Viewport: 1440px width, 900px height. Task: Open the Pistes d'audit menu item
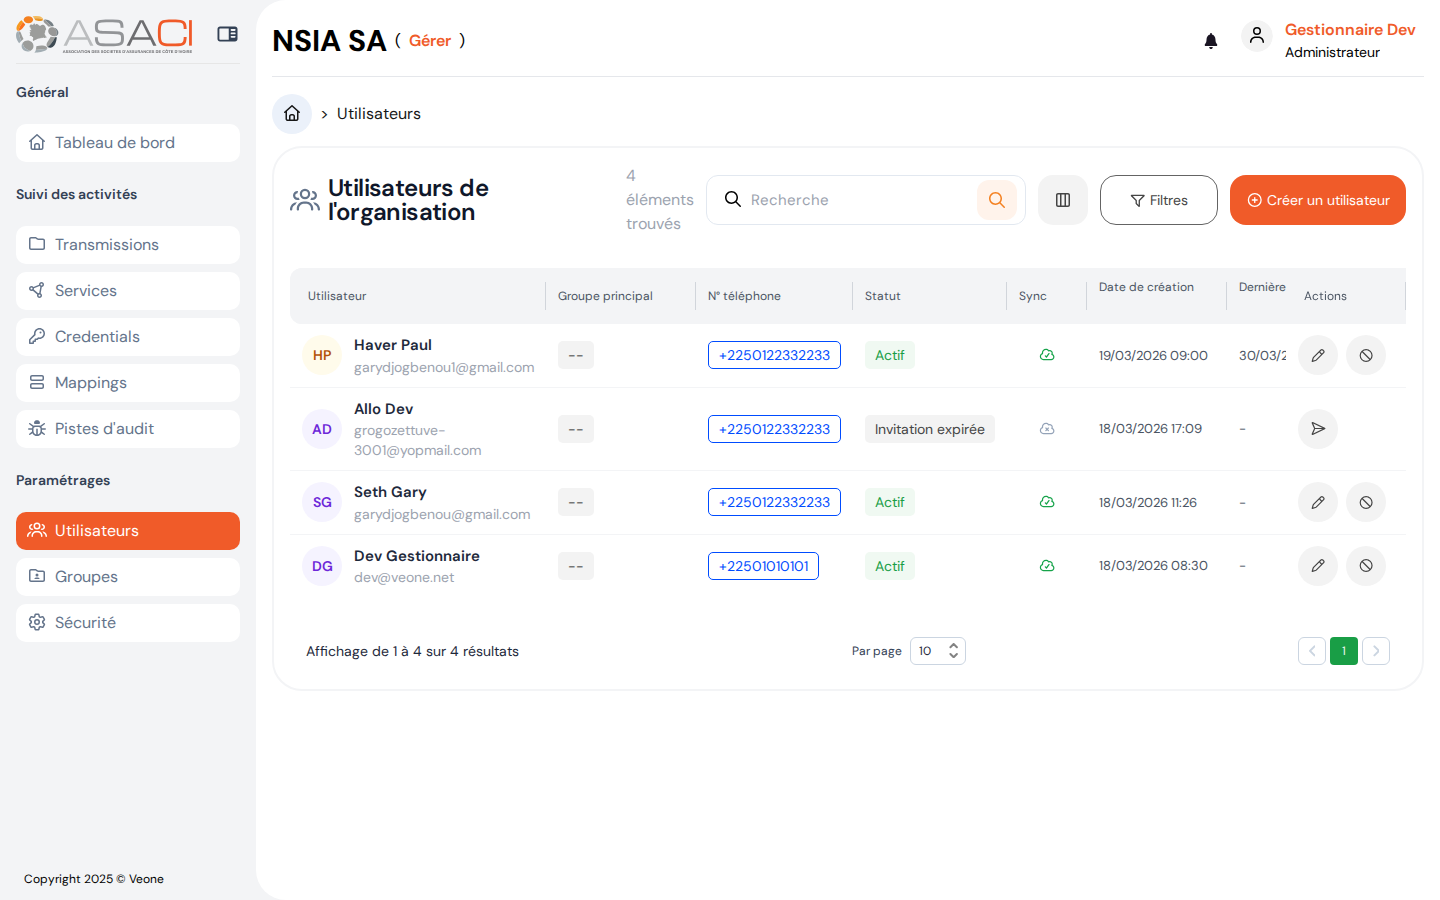pos(128,429)
